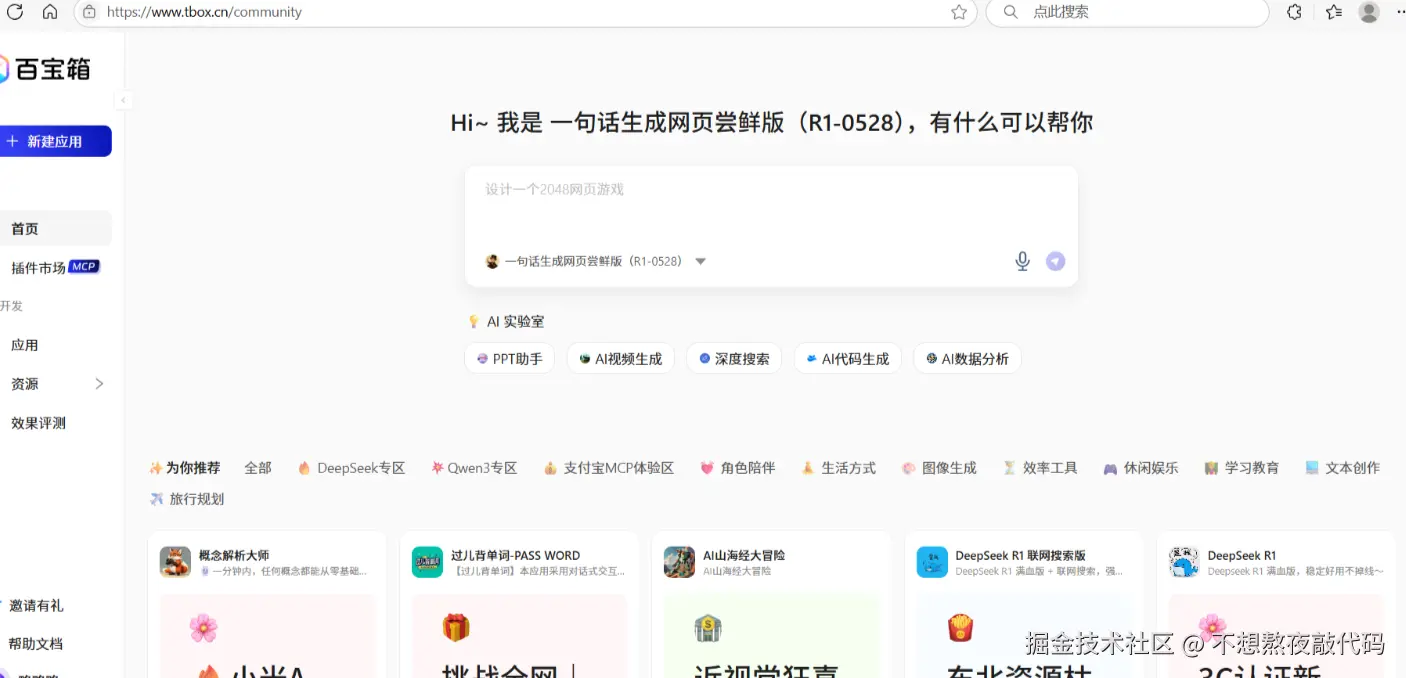Click the 概念解析大师 fox app icon
Screen dimensions: 1406x678
175,562
